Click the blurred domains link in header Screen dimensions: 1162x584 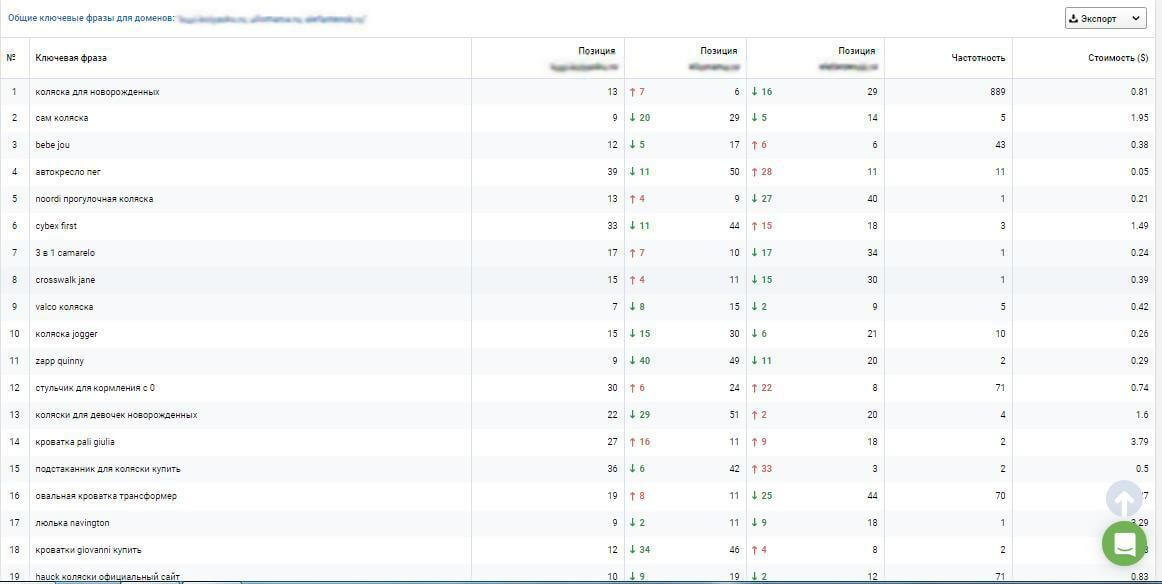pos(272,18)
